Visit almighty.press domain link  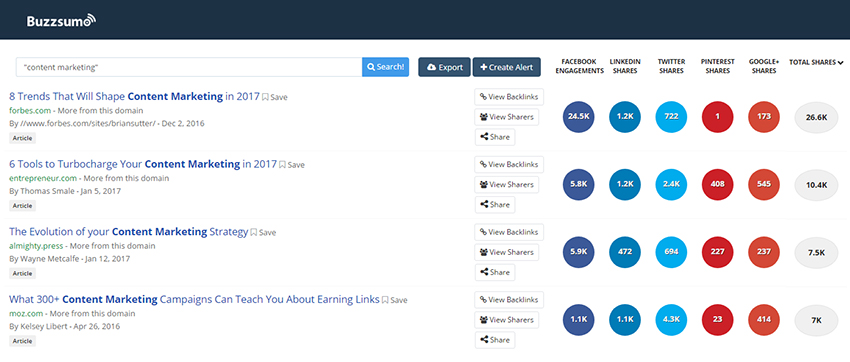pyautogui.click(x=36, y=245)
